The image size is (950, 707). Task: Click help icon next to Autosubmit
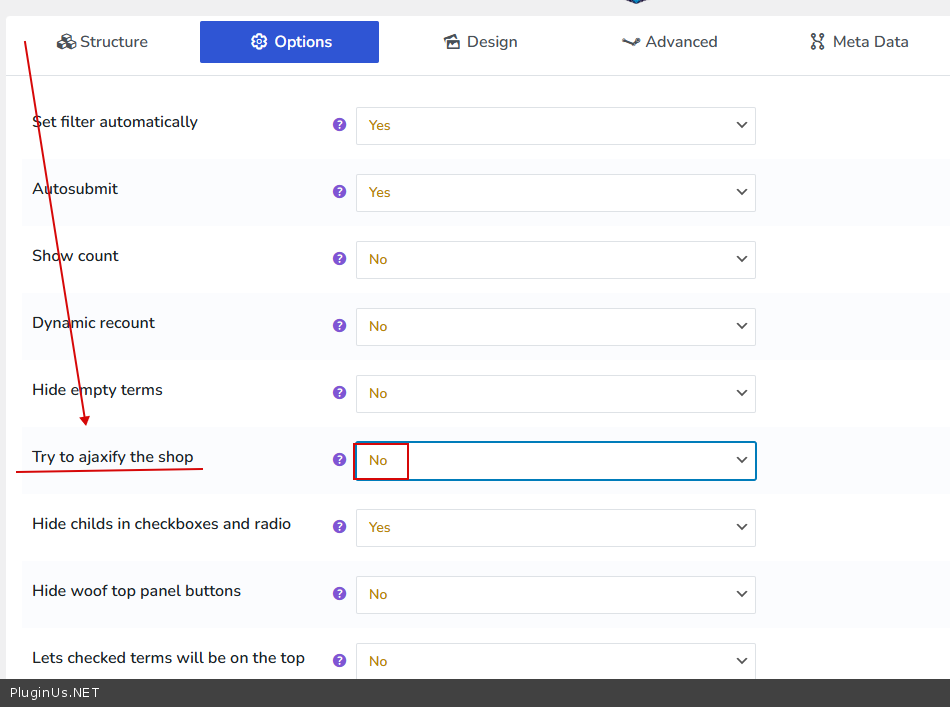[x=339, y=192]
